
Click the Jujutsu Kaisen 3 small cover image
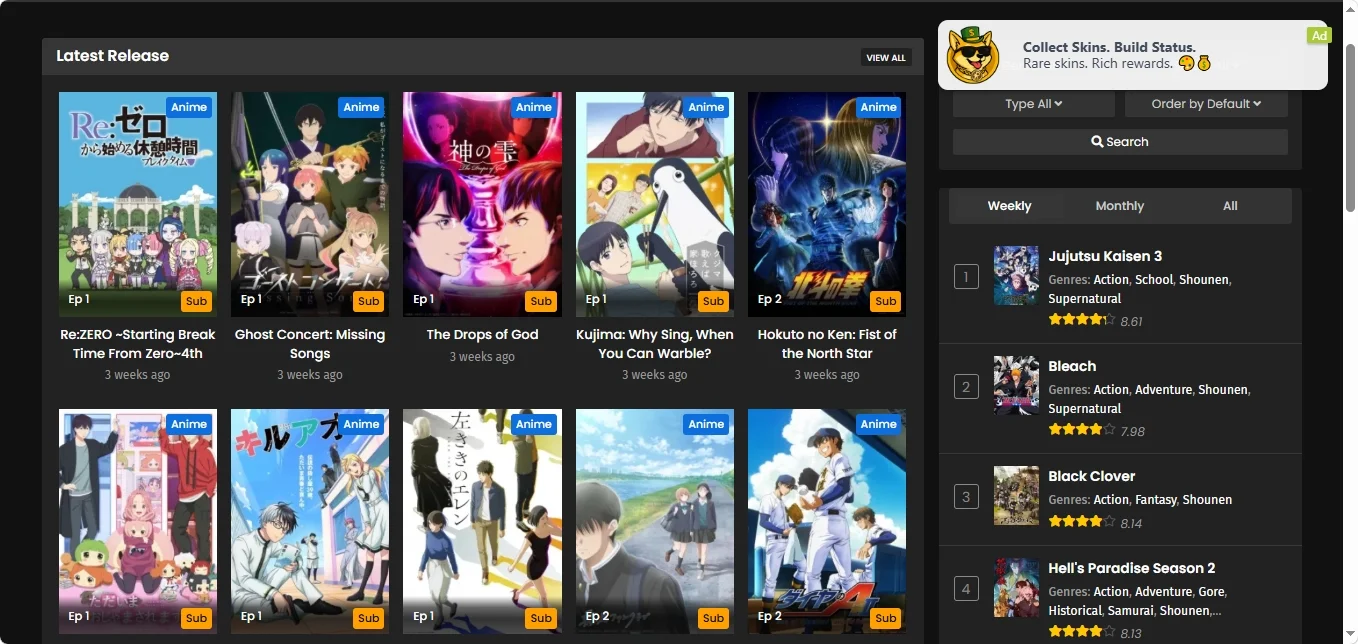[1016, 276]
